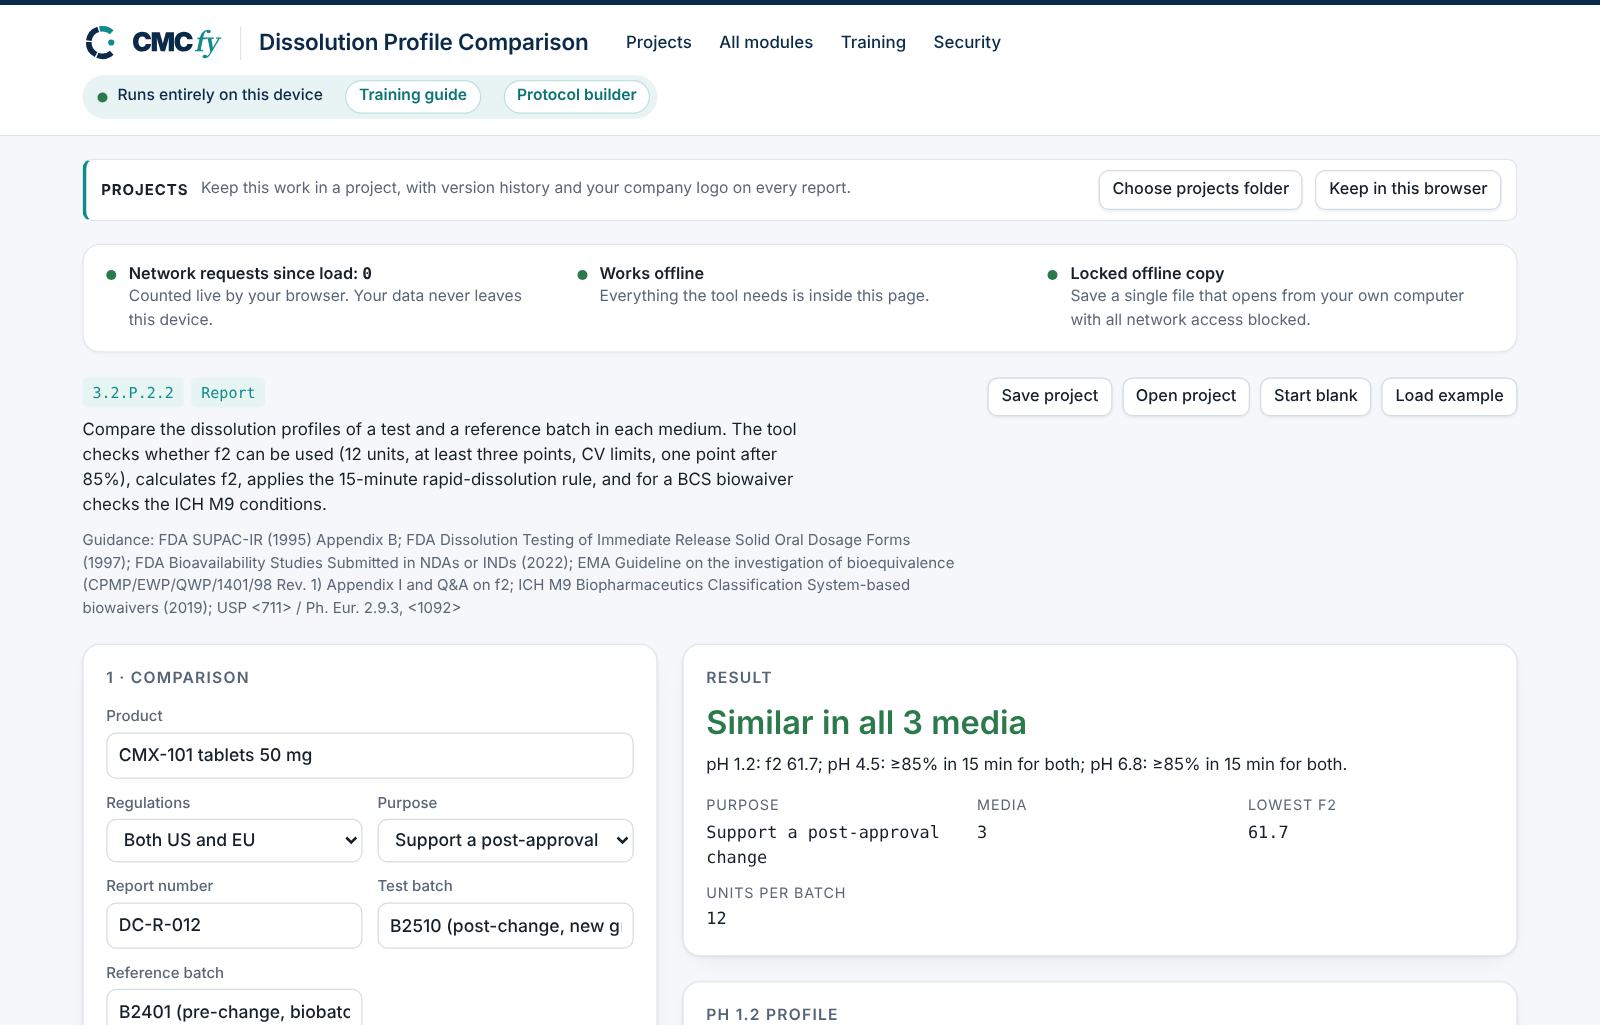This screenshot has width=1600, height=1025.
Task: Open the Security nav link
Action: [x=967, y=42]
